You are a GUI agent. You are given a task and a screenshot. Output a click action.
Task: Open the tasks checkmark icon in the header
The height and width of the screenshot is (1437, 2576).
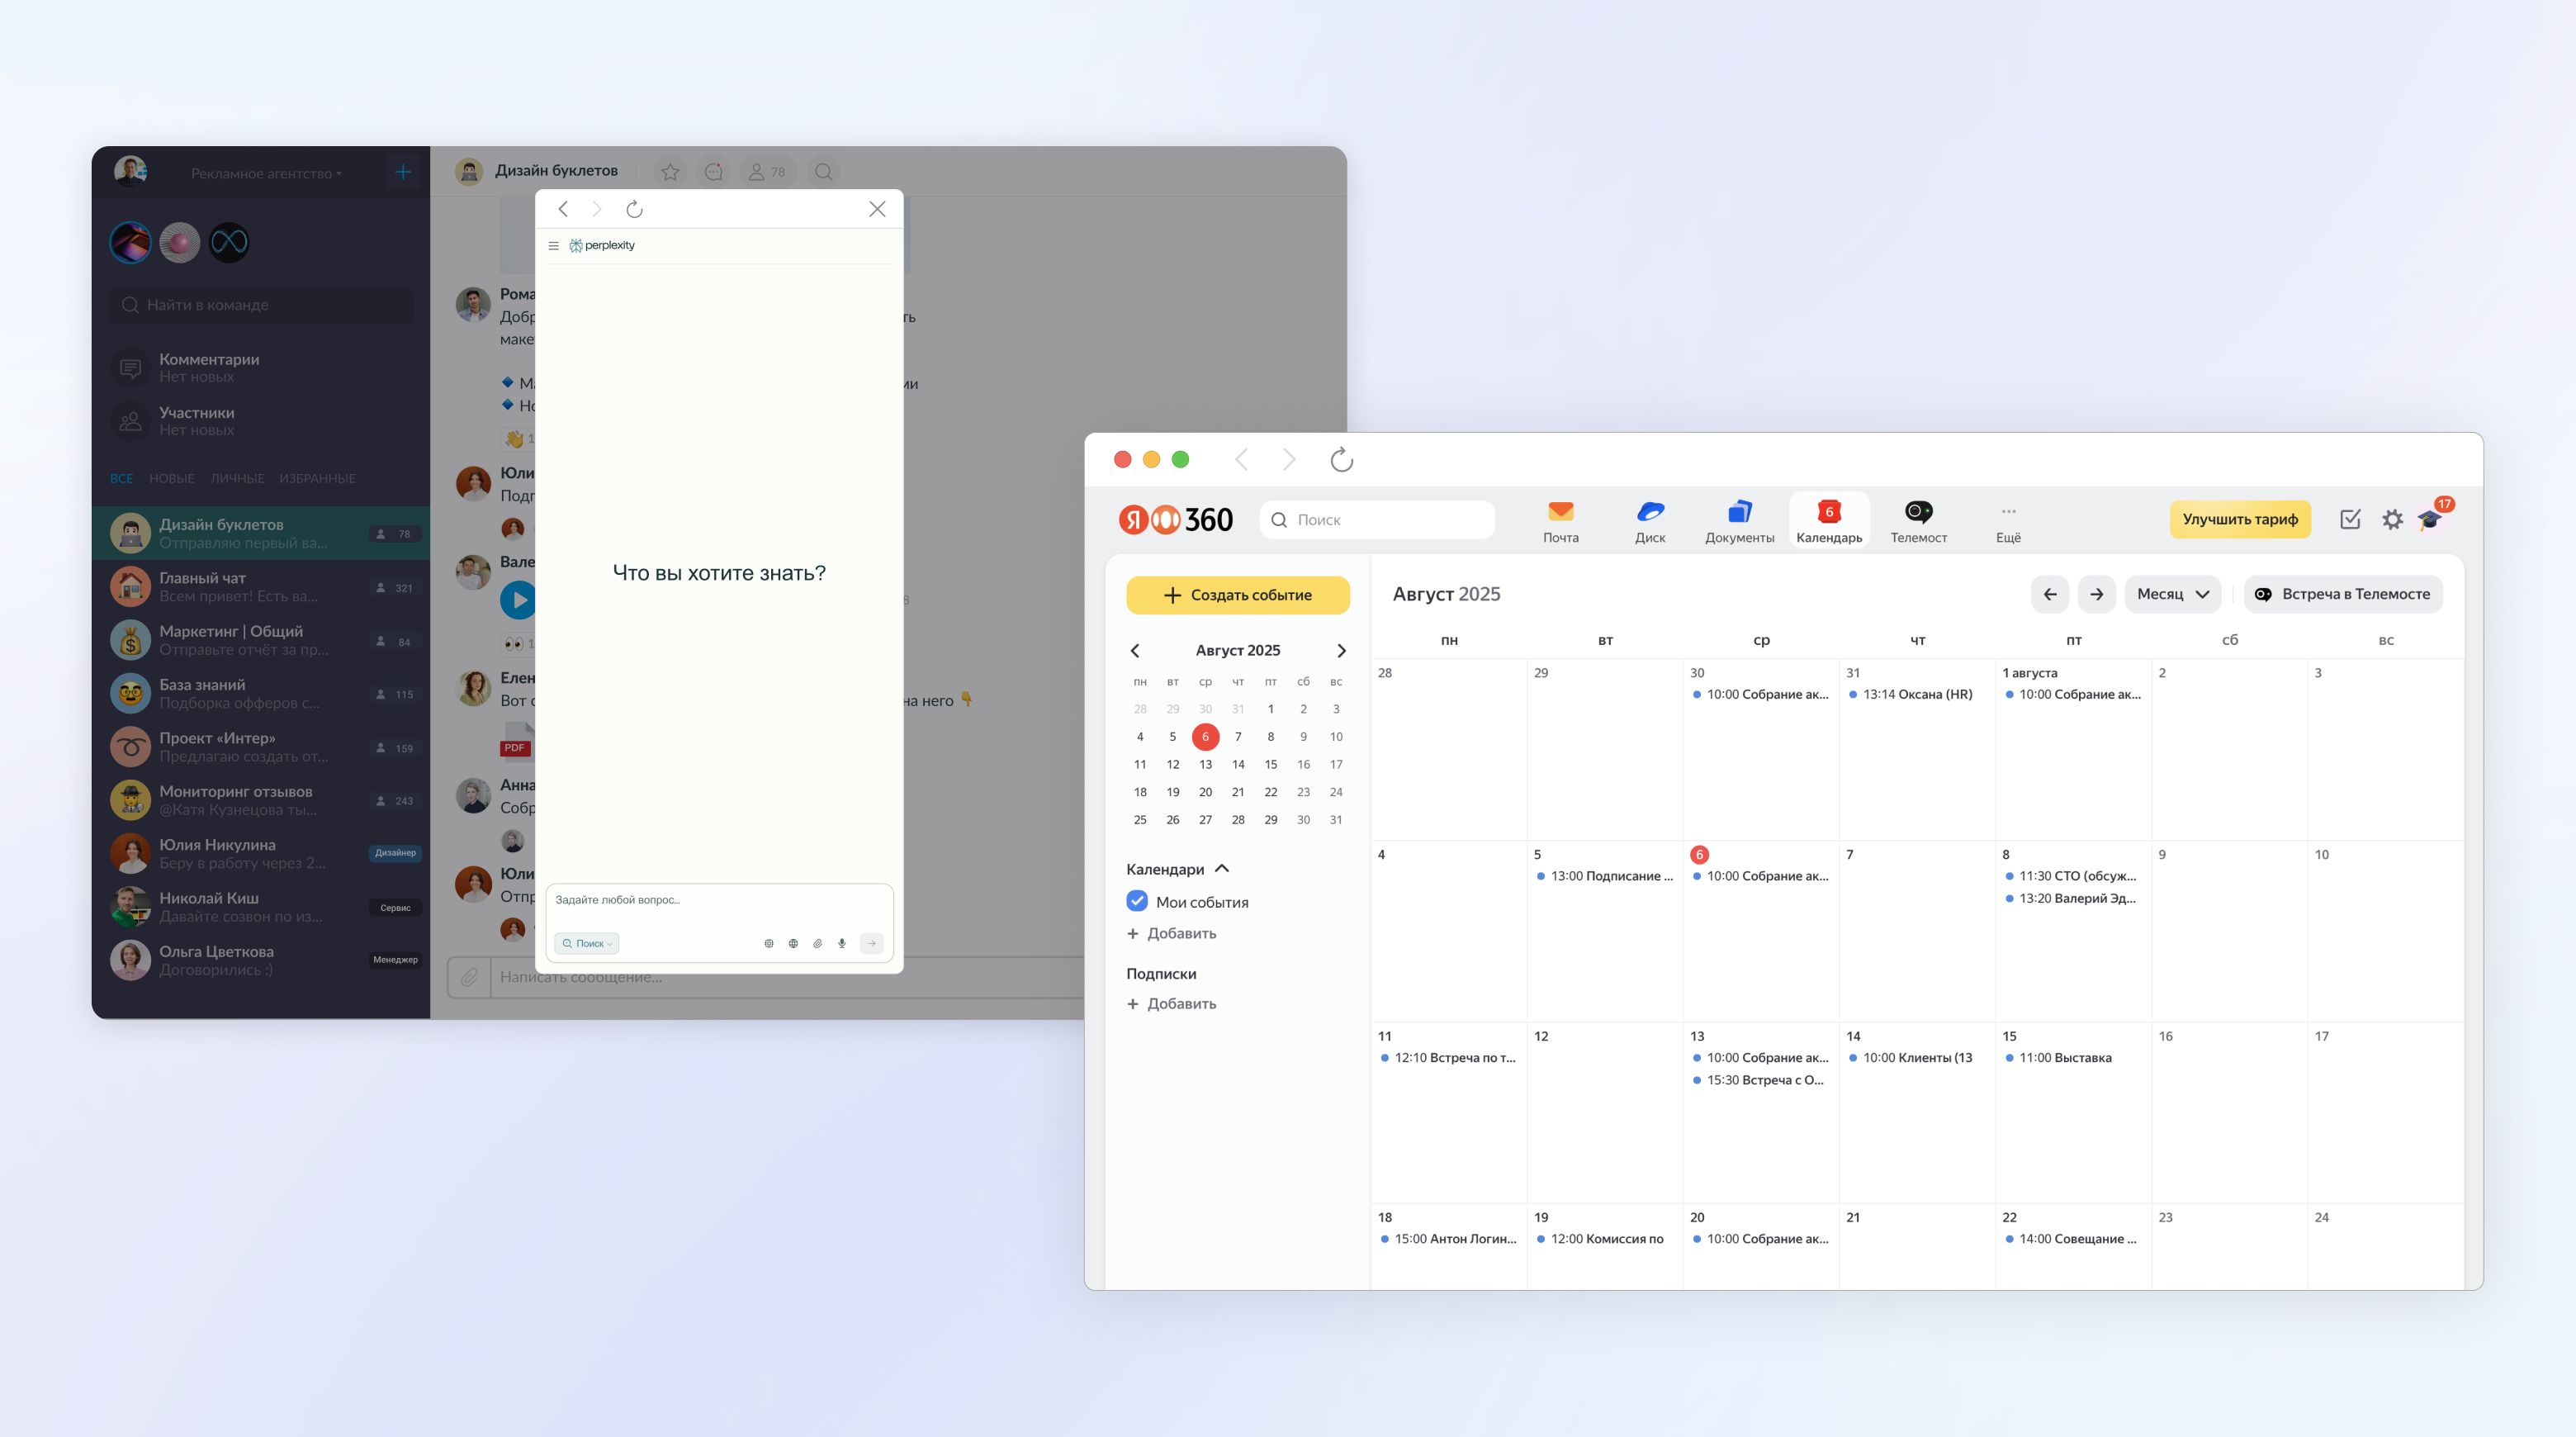pos(2350,519)
